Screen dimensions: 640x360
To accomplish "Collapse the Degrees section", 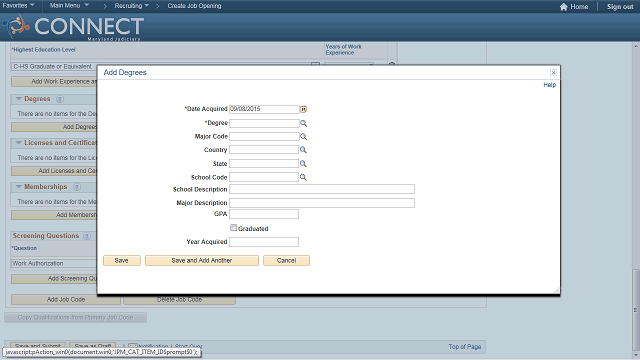I will click(x=18, y=99).
